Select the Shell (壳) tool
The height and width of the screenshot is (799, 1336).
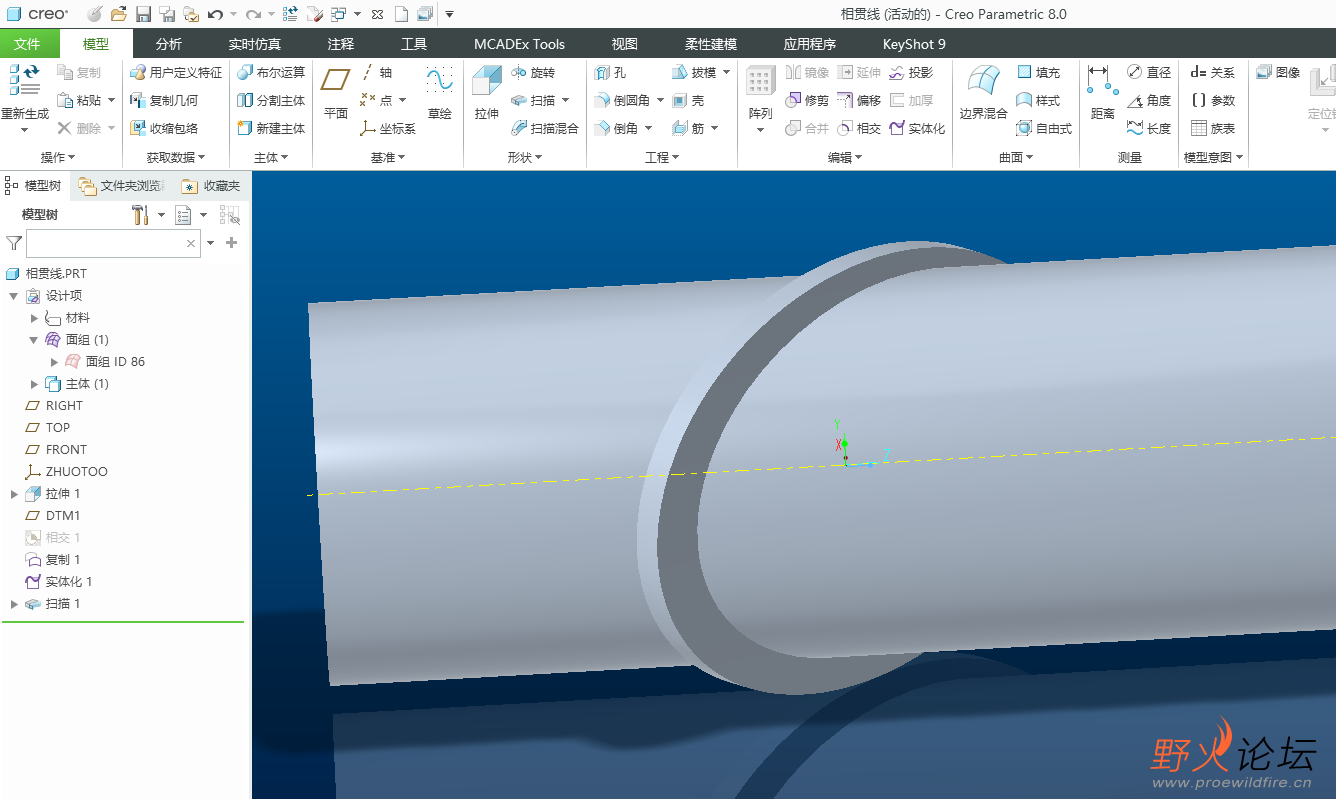689,101
